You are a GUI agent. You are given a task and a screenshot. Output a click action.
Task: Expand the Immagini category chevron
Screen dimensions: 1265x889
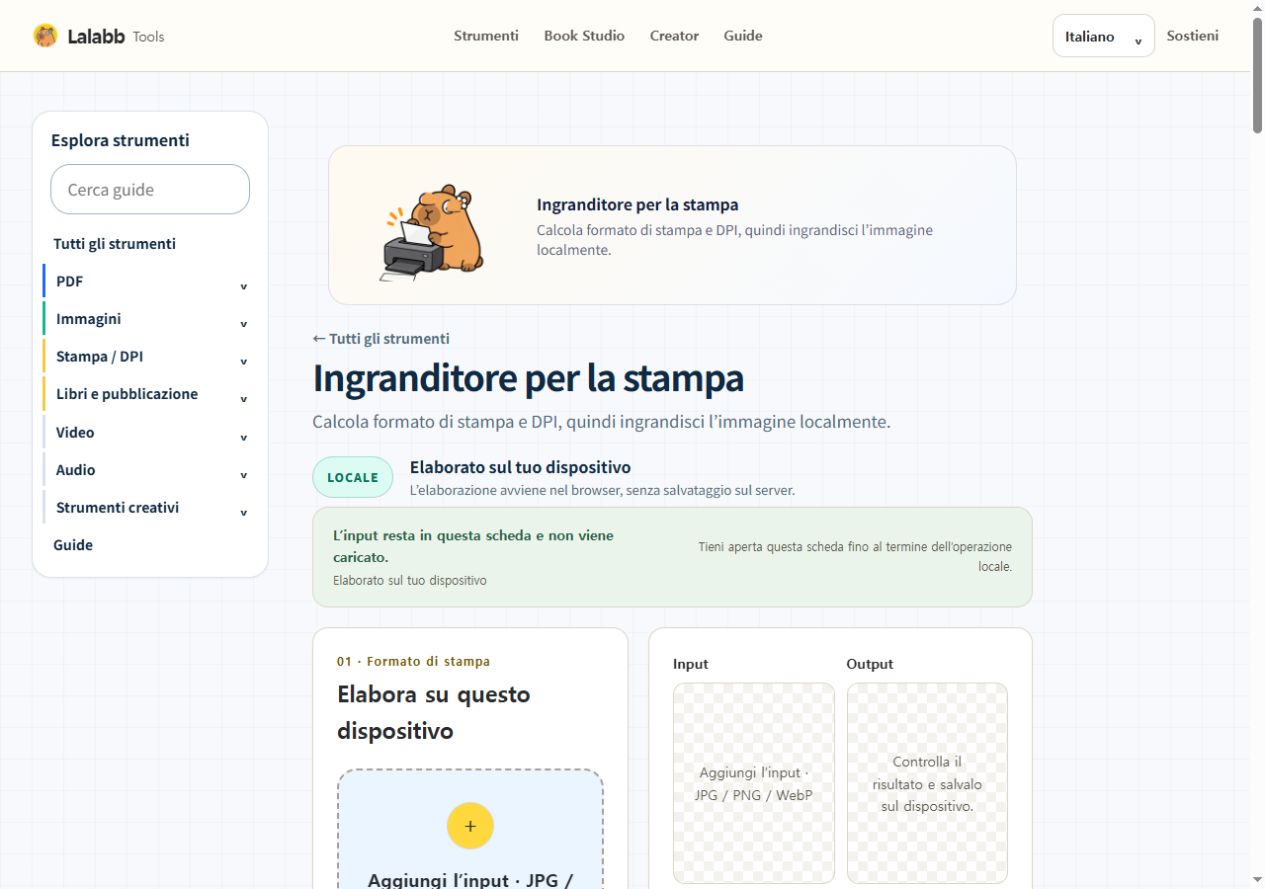click(243, 324)
